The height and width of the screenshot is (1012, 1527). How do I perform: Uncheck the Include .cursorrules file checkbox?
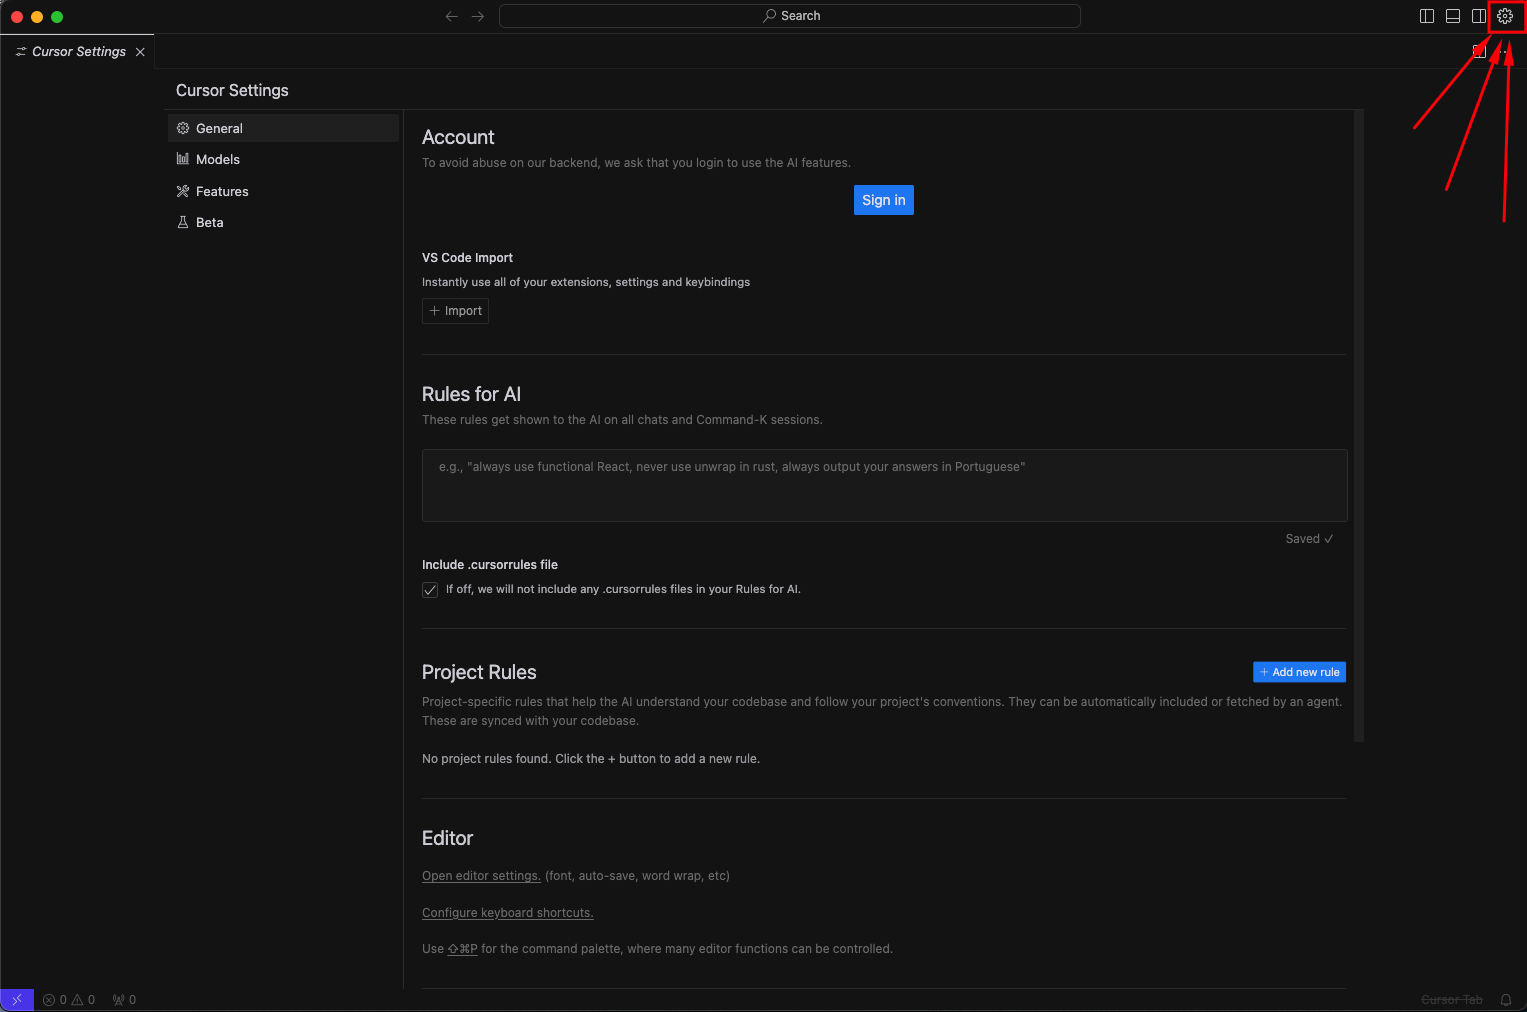430,590
